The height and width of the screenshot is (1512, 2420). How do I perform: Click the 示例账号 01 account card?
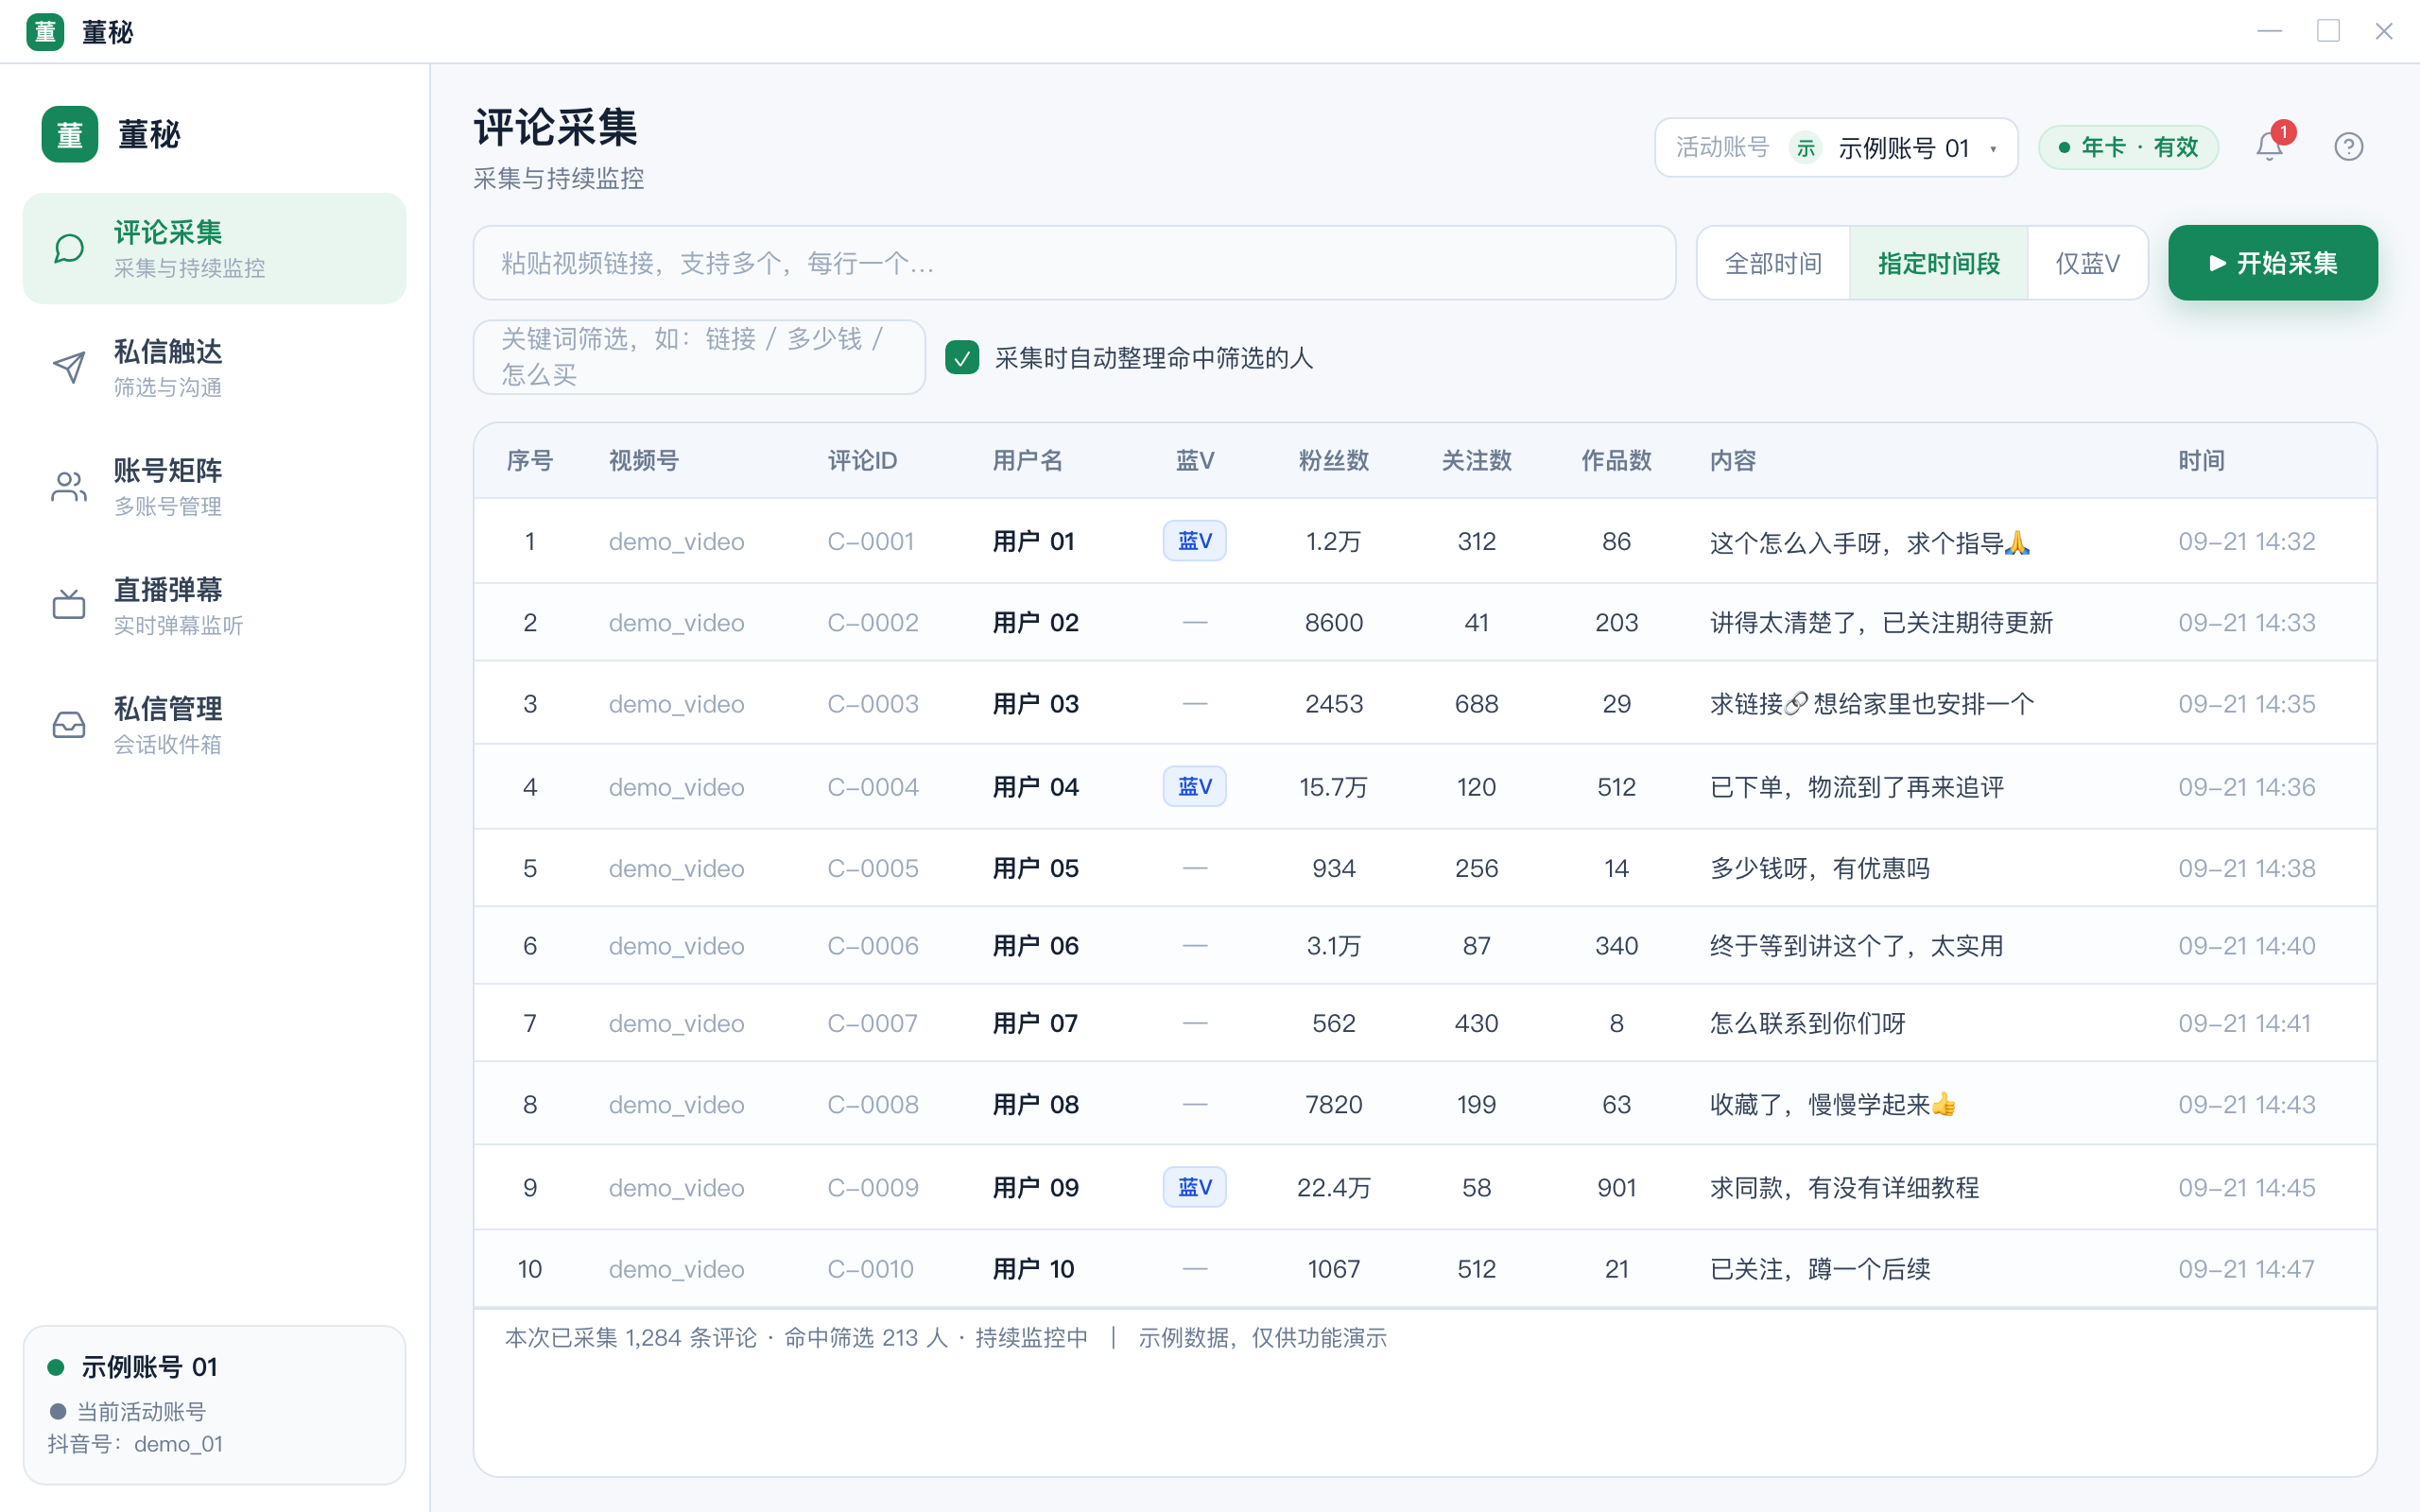click(x=214, y=1404)
